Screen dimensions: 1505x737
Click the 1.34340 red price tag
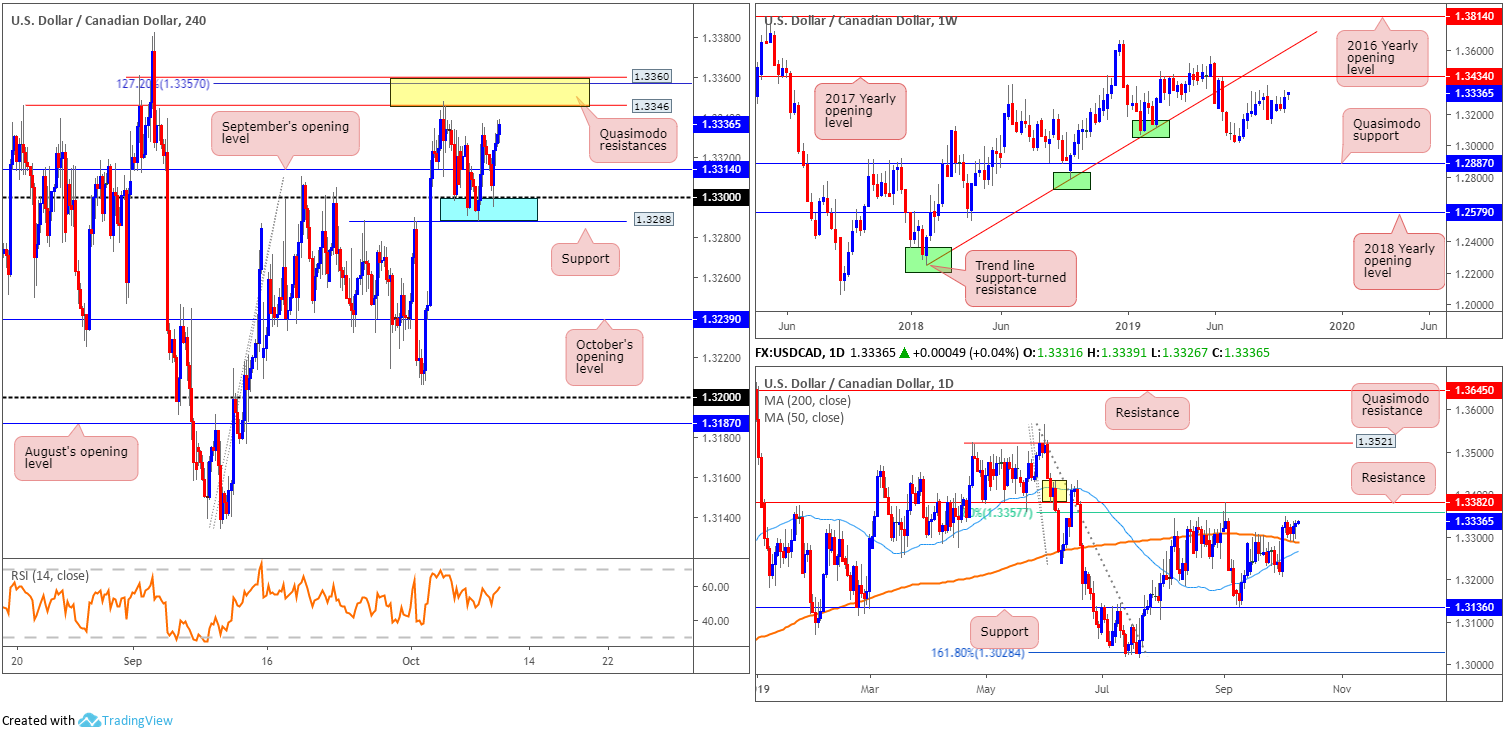pos(1475,75)
